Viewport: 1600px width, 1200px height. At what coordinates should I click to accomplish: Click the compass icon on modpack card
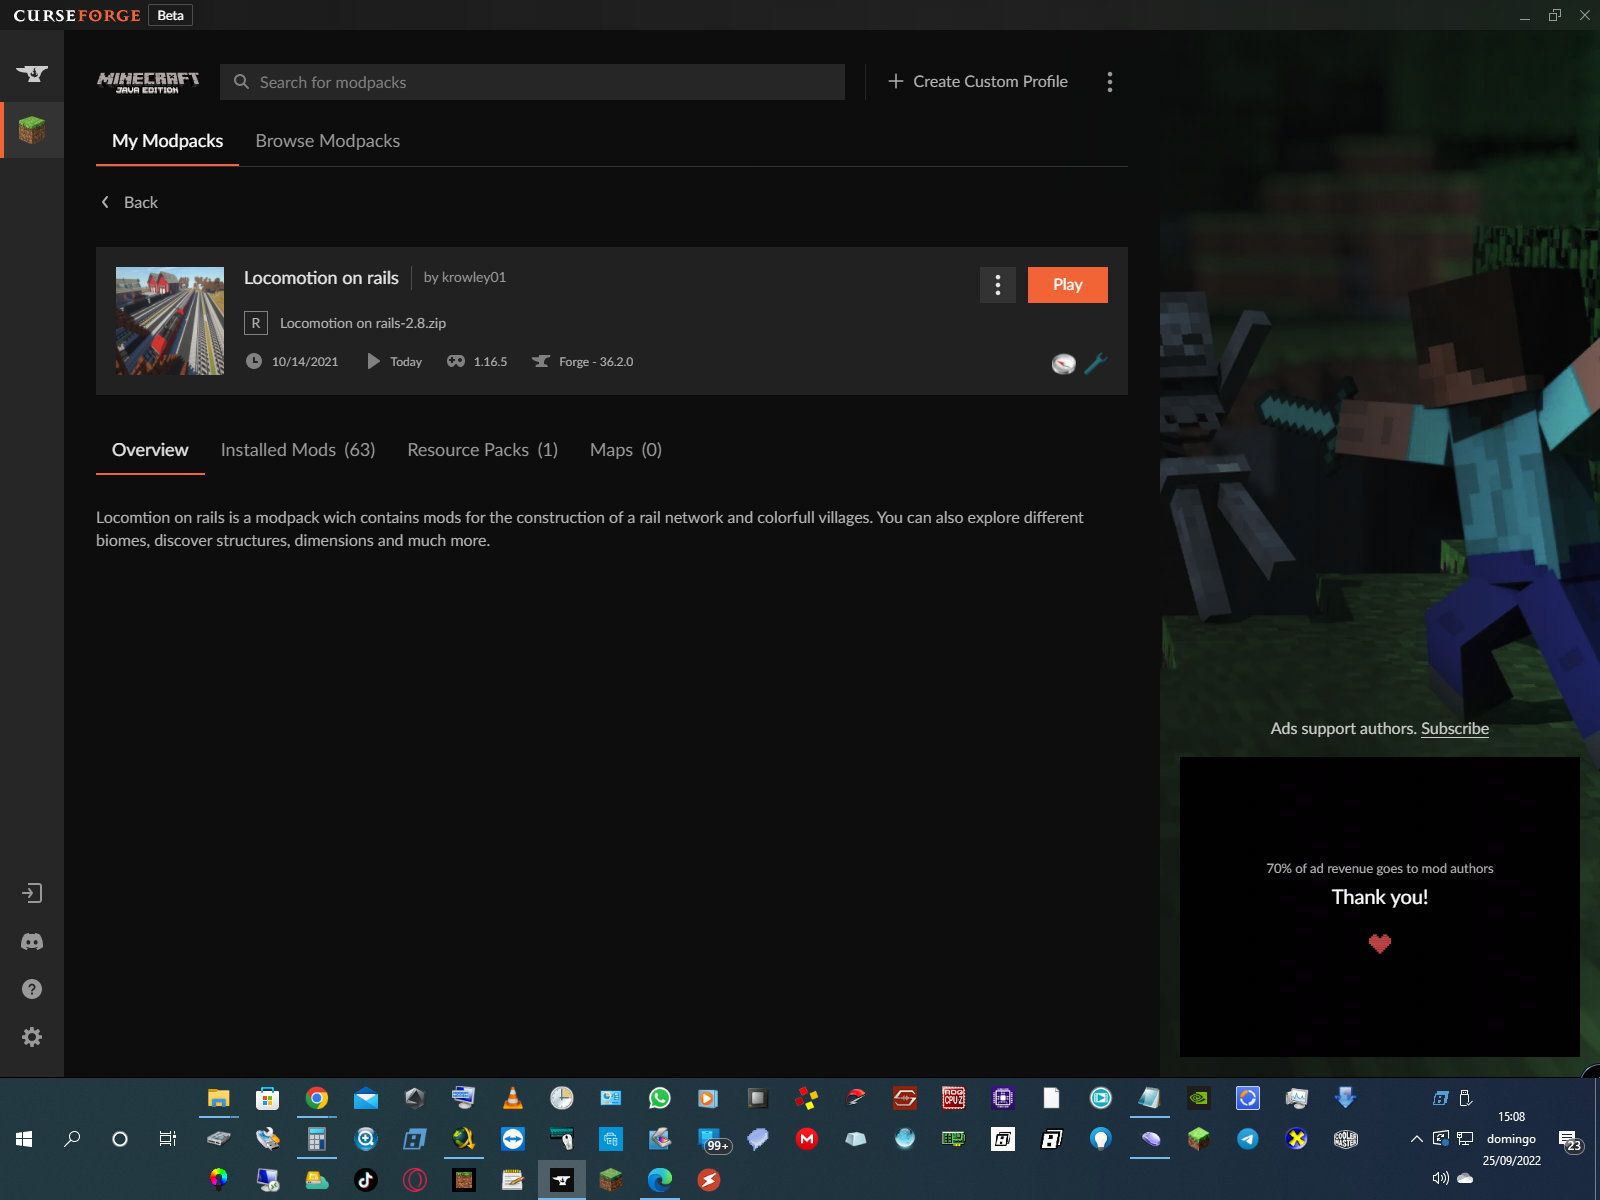[1064, 364]
